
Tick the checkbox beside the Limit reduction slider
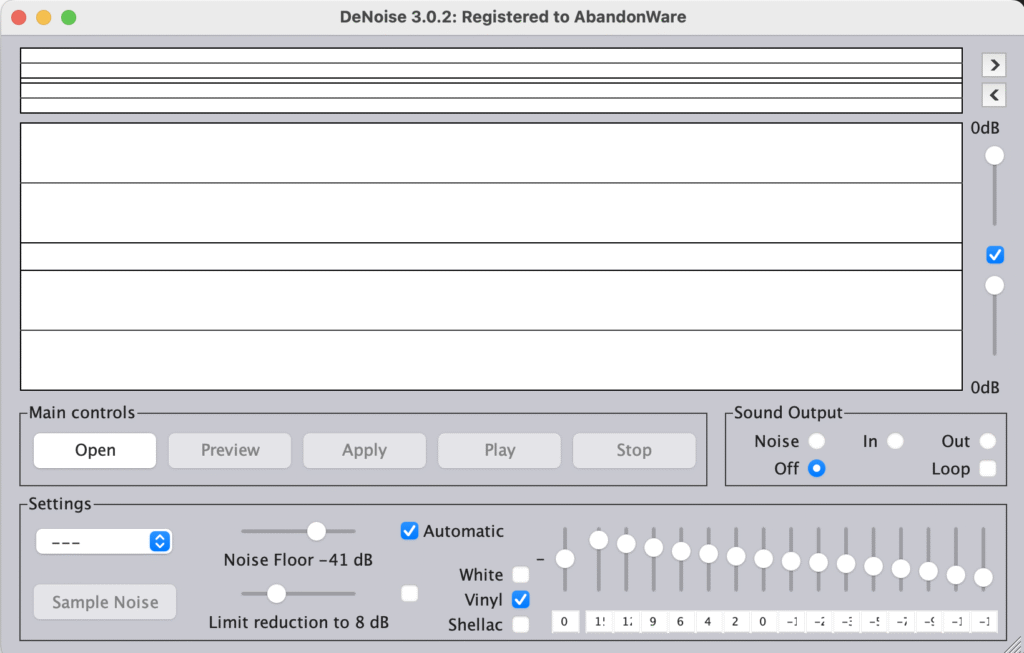(x=409, y=594)
